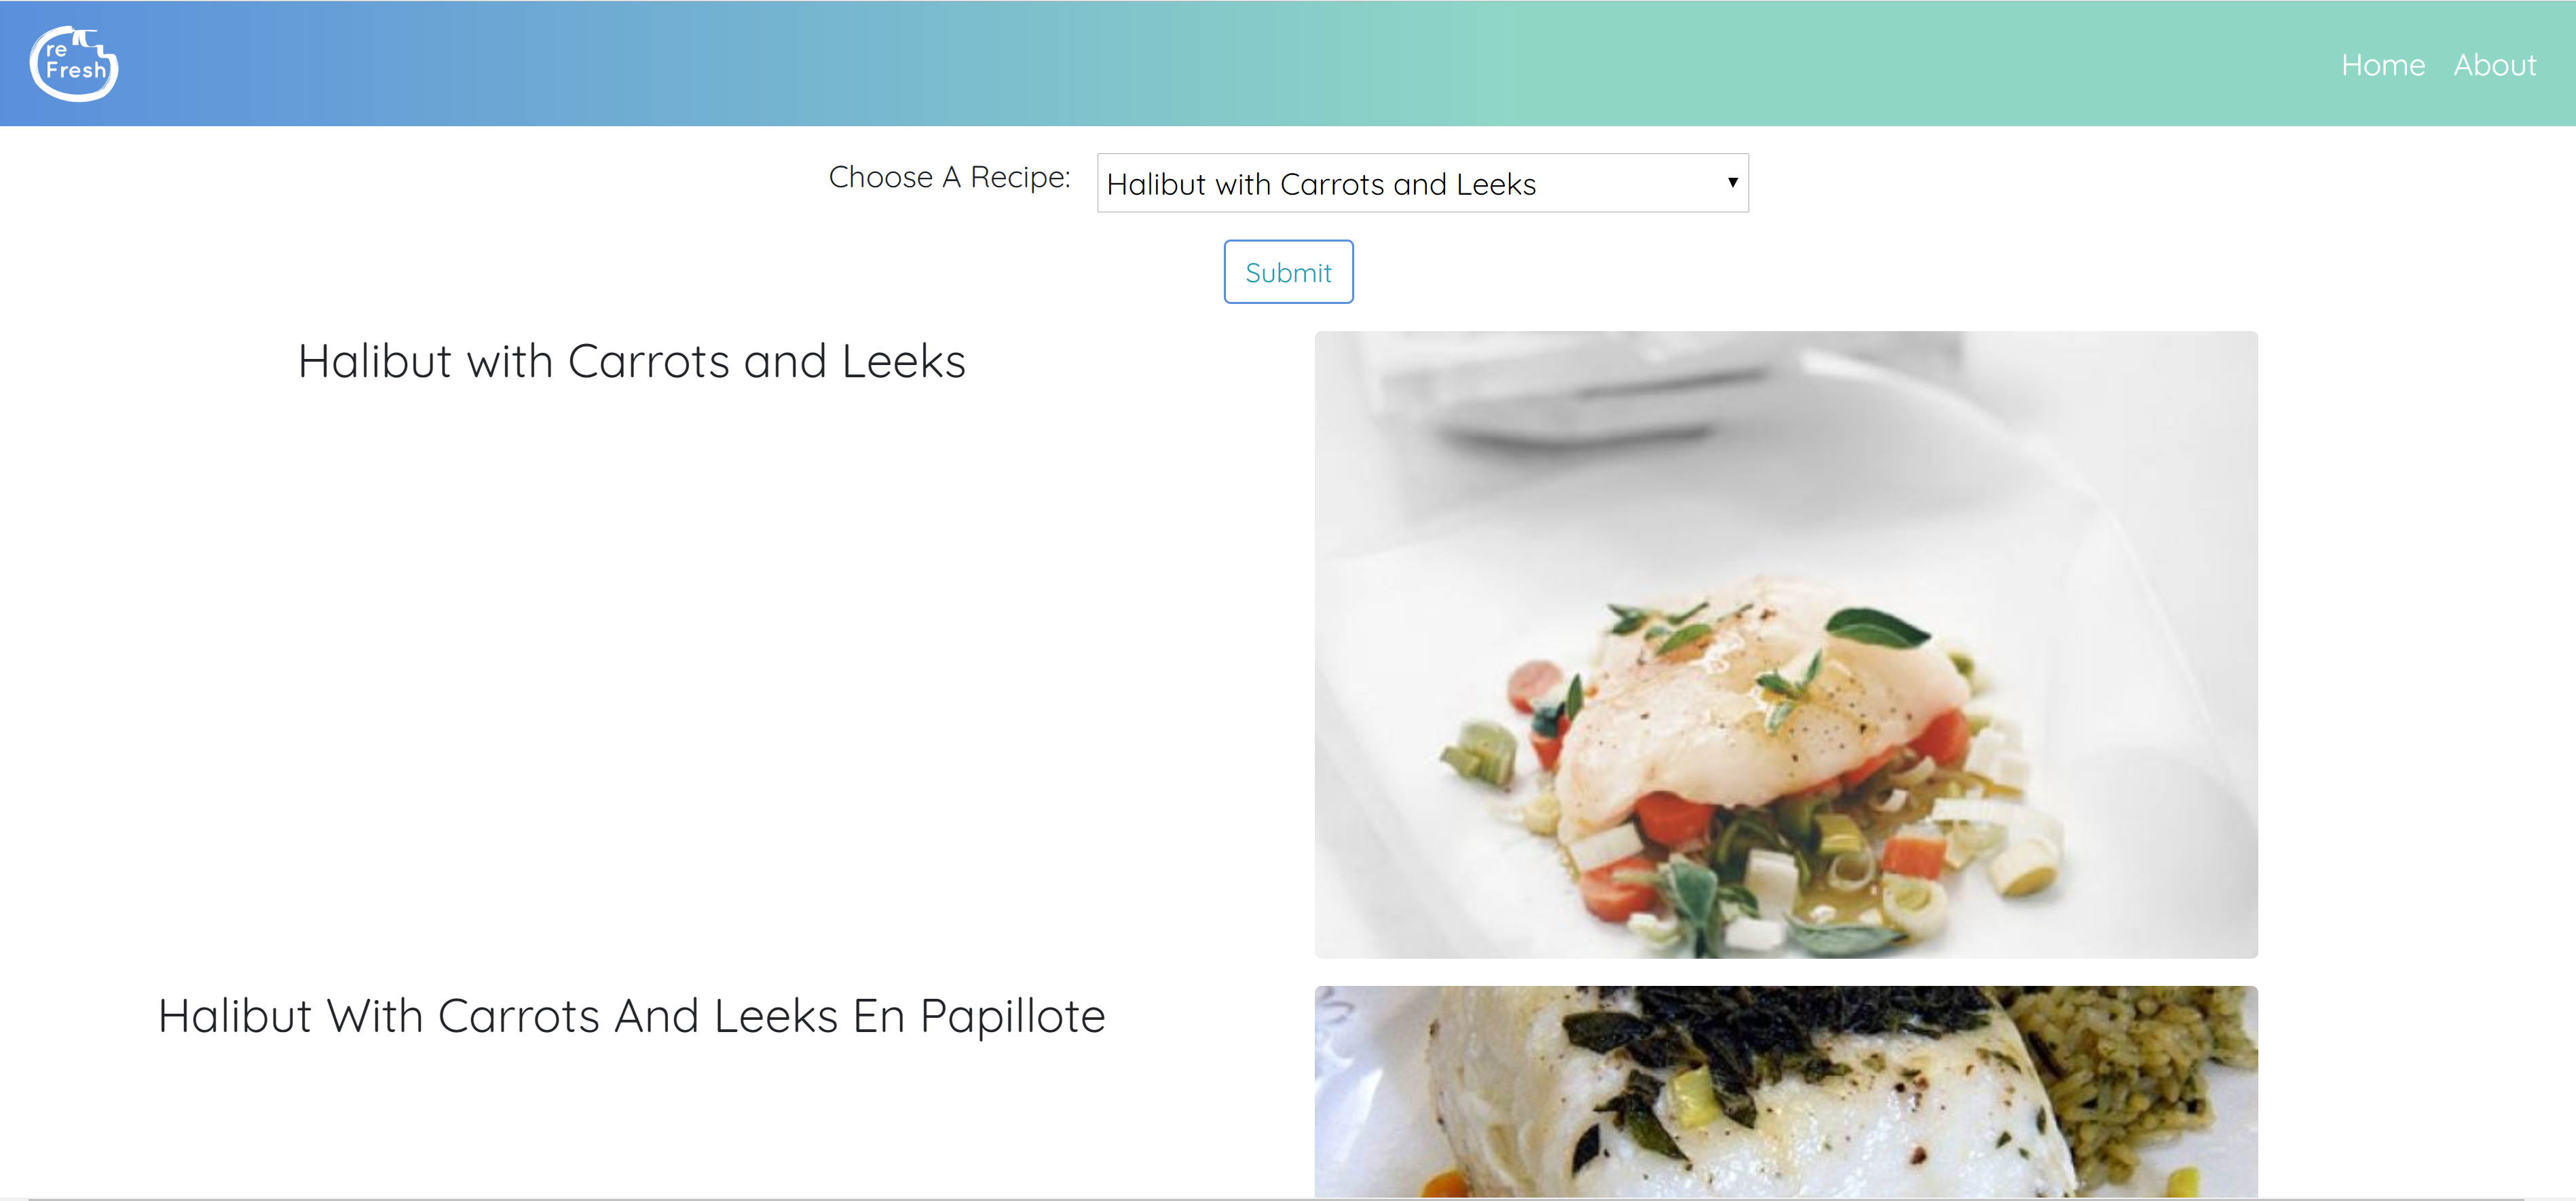The height and width of the screenshot is (1201, 2576).
Task: Go to the About page
Action: (x=2494, y=65)
